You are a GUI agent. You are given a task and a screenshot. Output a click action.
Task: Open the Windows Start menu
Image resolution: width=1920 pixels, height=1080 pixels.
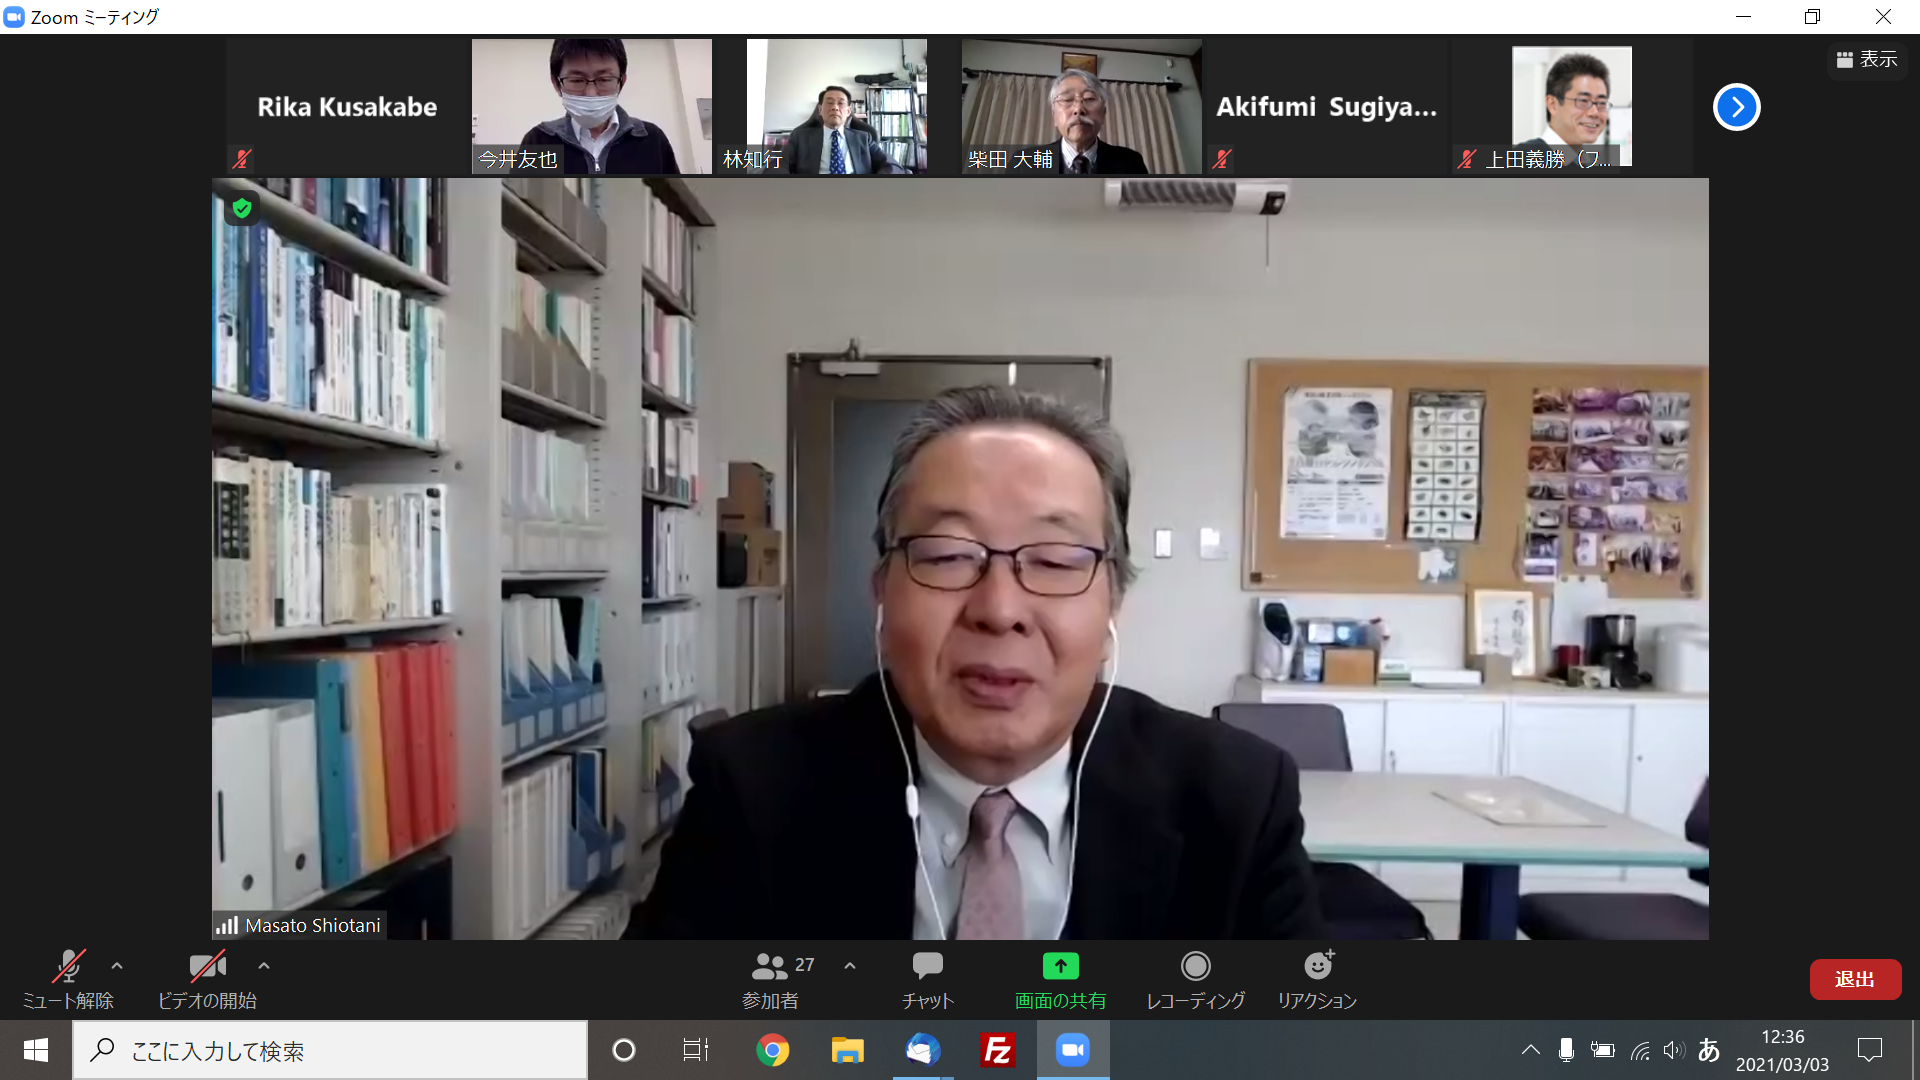click(x=36, y=1050)
